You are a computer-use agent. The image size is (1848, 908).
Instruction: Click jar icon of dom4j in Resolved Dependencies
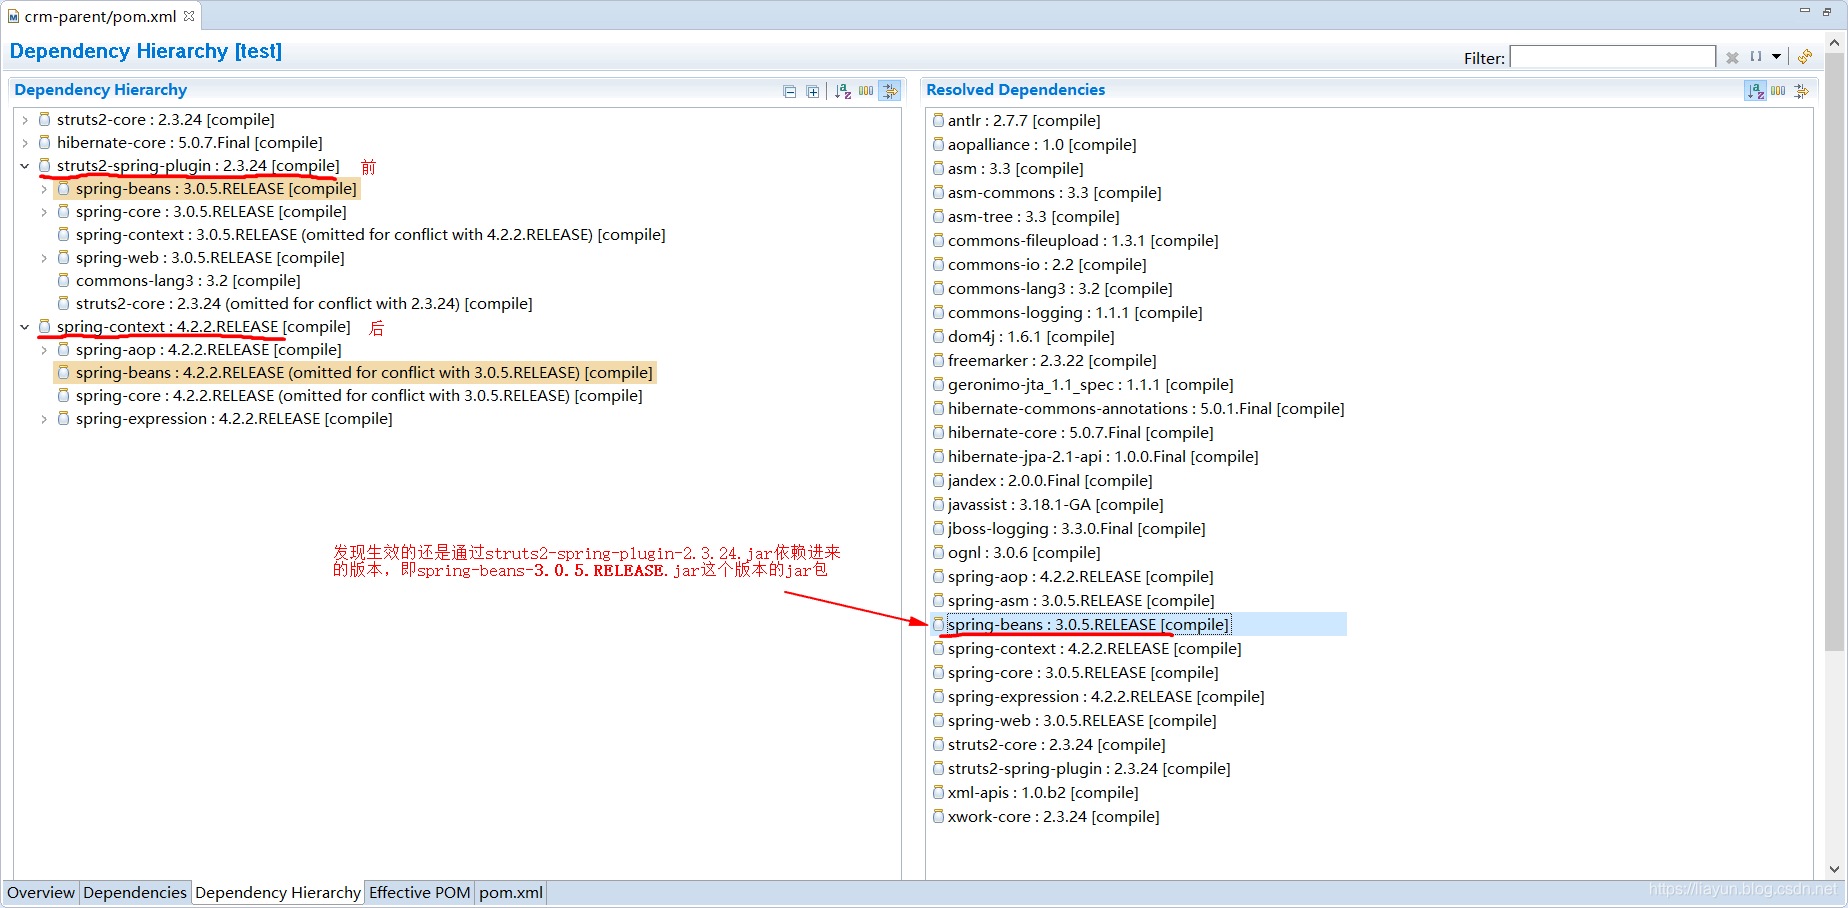click(938, 336)
